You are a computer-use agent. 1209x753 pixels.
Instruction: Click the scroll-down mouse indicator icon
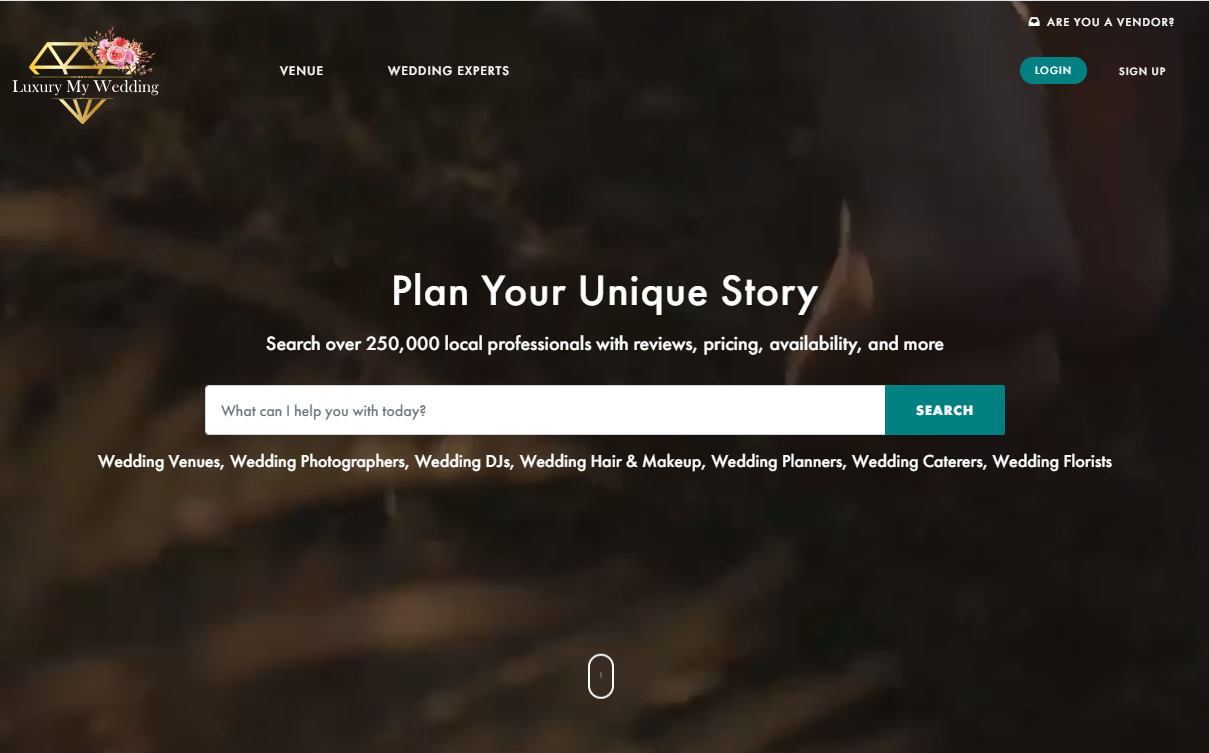click(600, 676)
